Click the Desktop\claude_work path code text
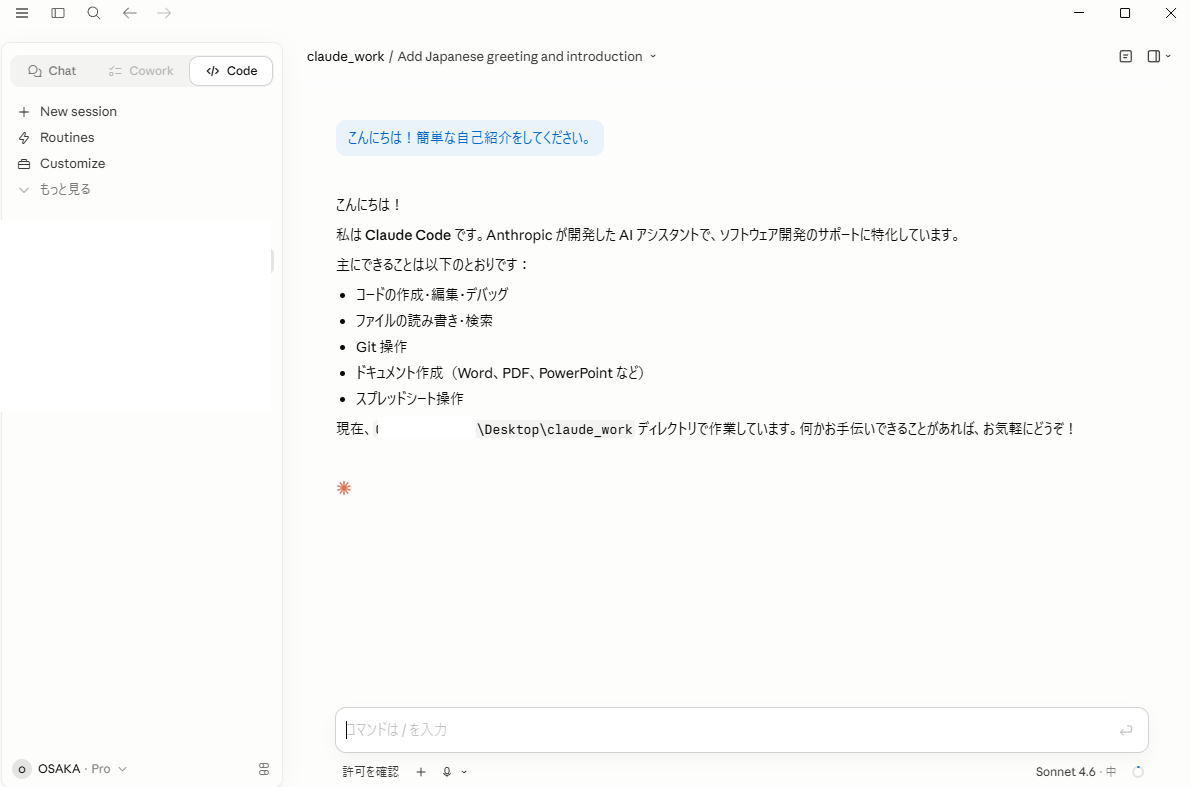The image size is (1191, 787). point(554,429)
